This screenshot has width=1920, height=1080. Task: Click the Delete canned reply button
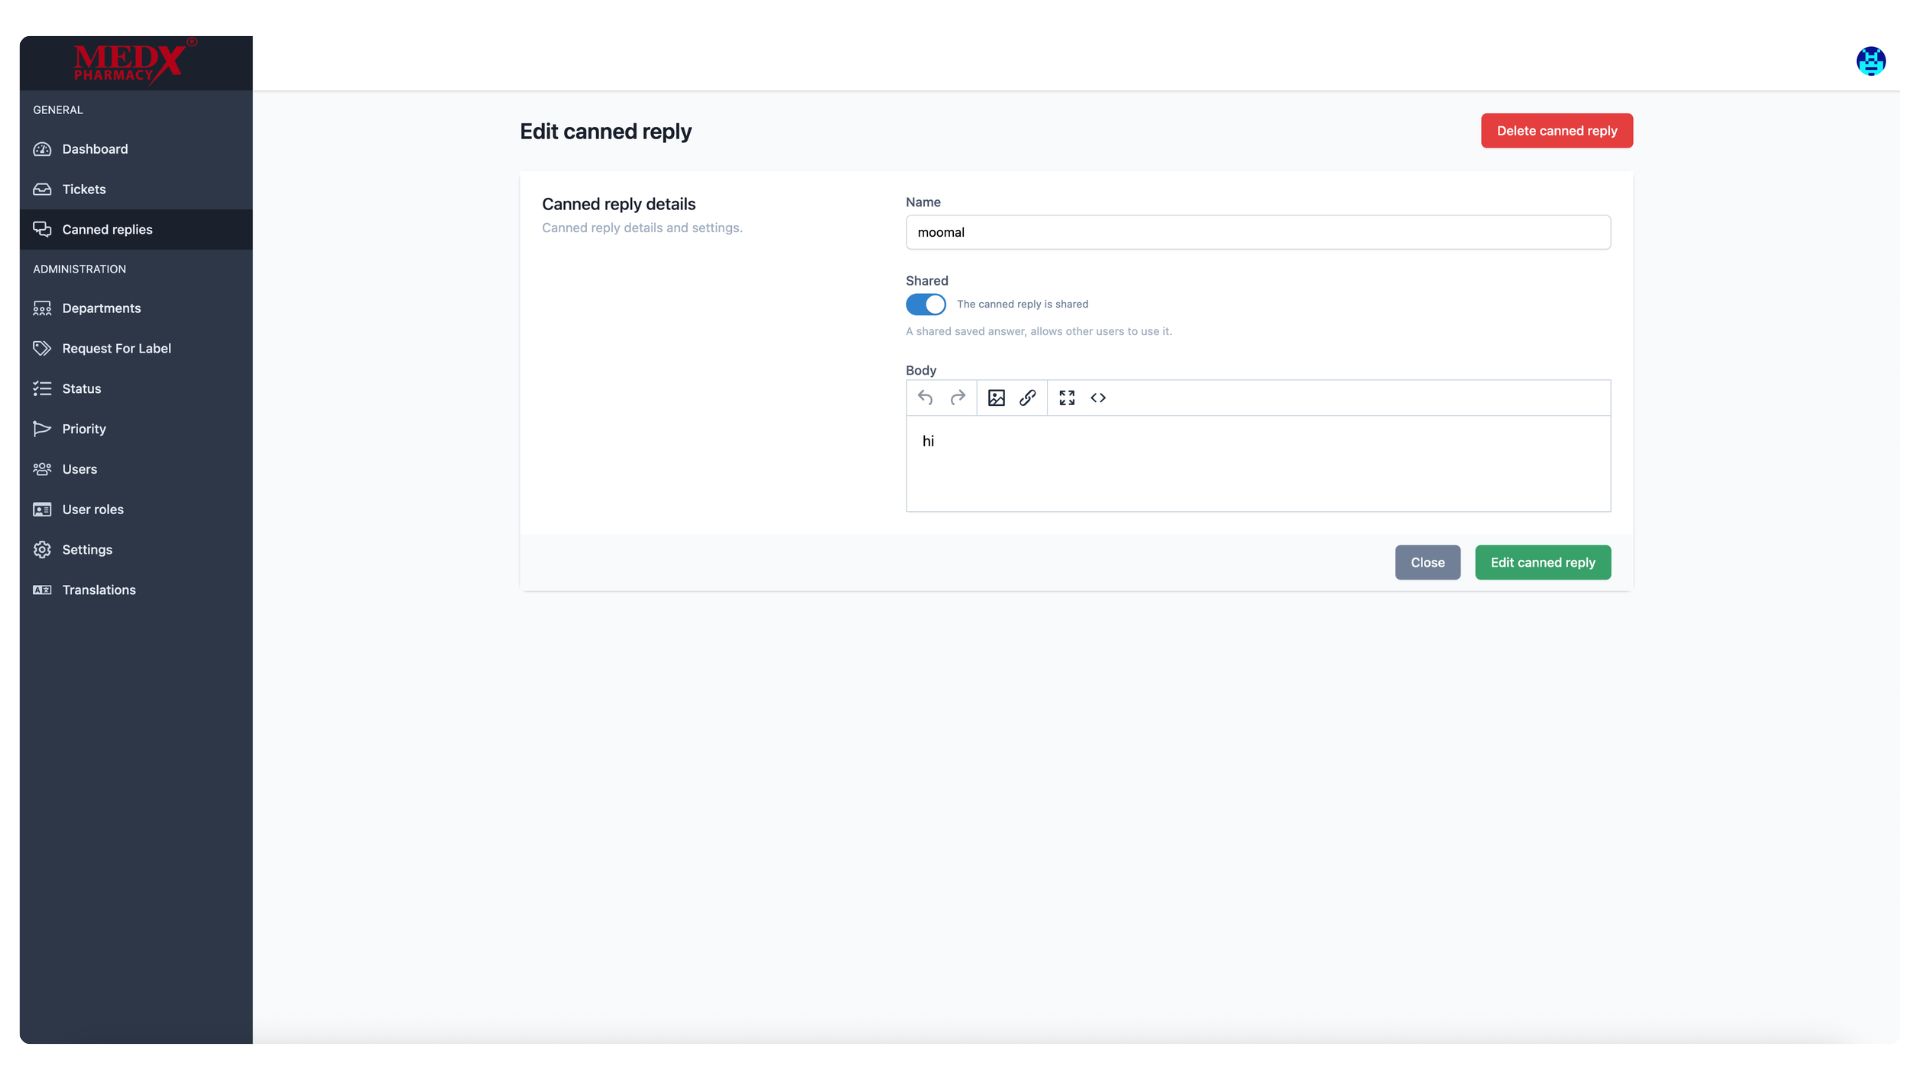tap(1556, 131)
